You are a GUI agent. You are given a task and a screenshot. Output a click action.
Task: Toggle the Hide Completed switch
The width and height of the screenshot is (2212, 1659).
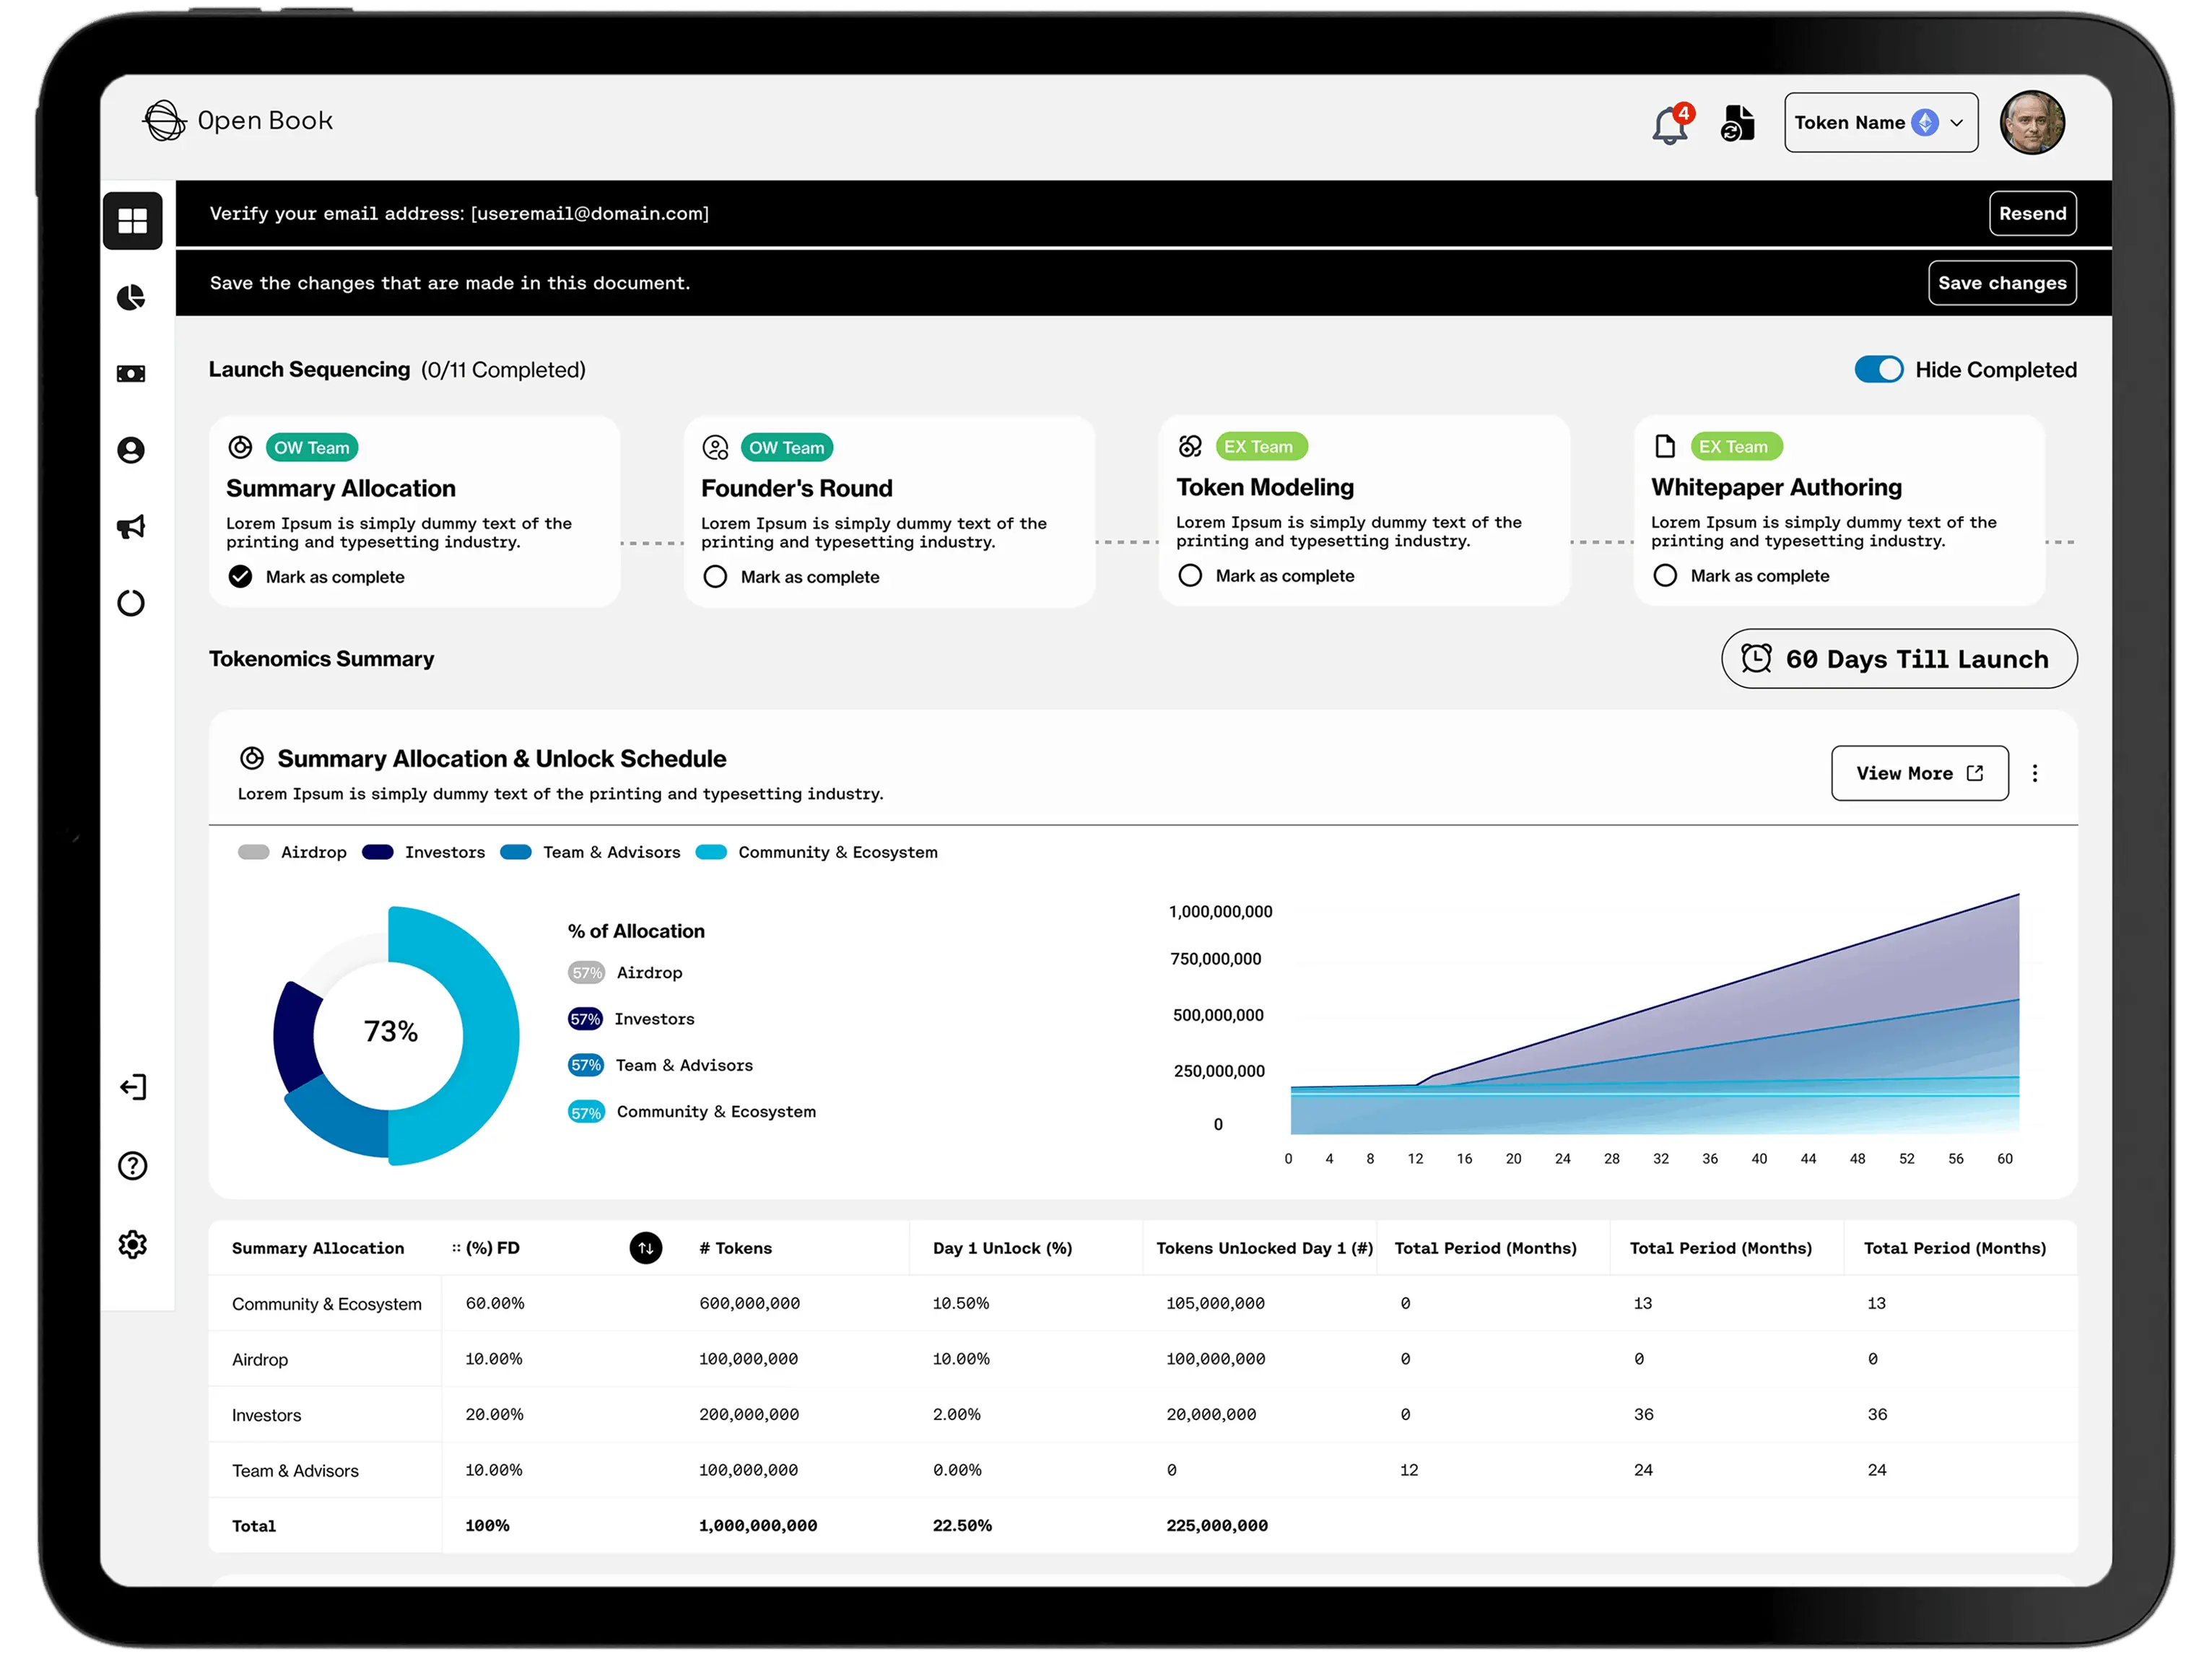[x=1878, y=370]
